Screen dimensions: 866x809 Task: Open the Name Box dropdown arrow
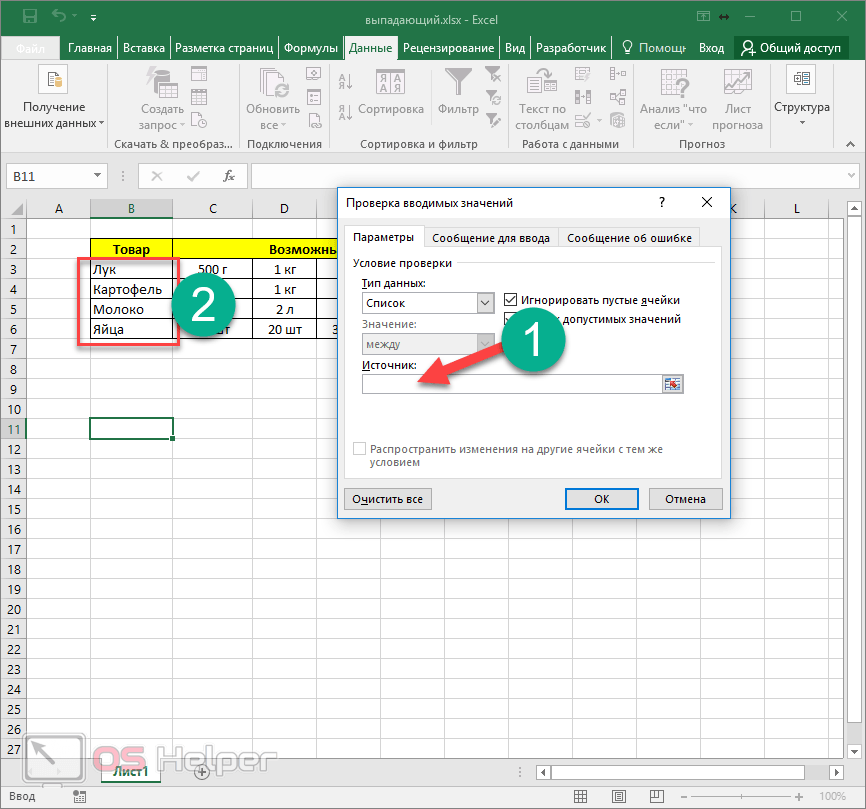(97, 176)
